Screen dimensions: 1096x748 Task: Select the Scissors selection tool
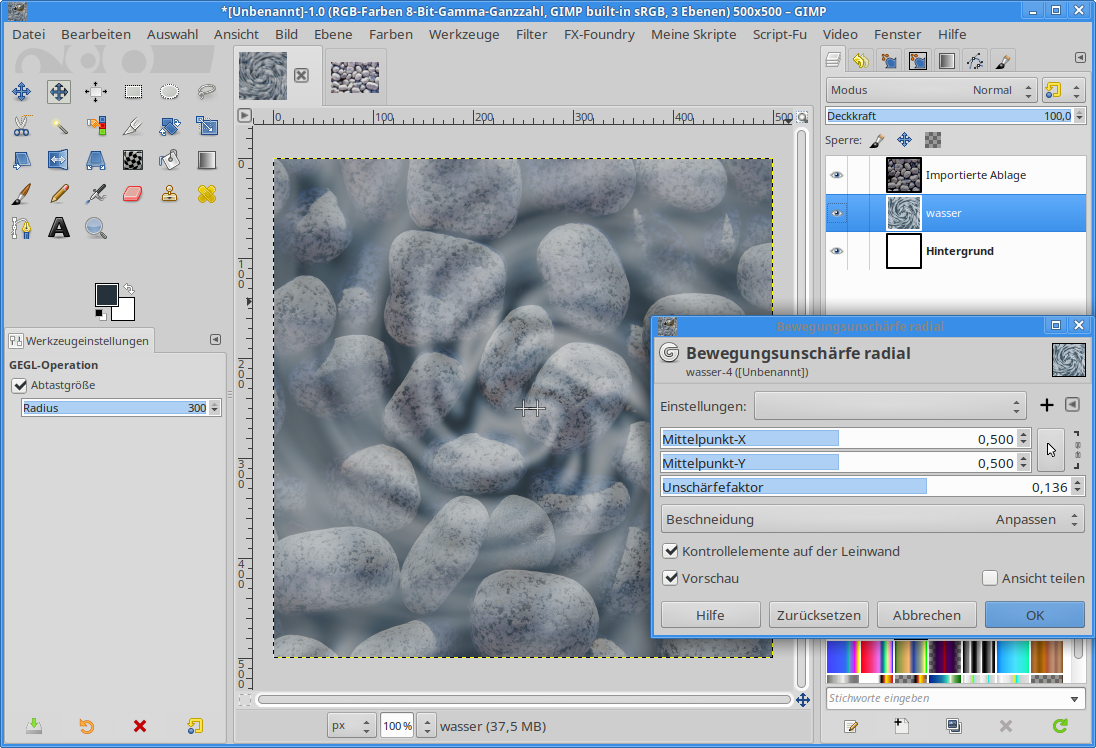(21, 126)
